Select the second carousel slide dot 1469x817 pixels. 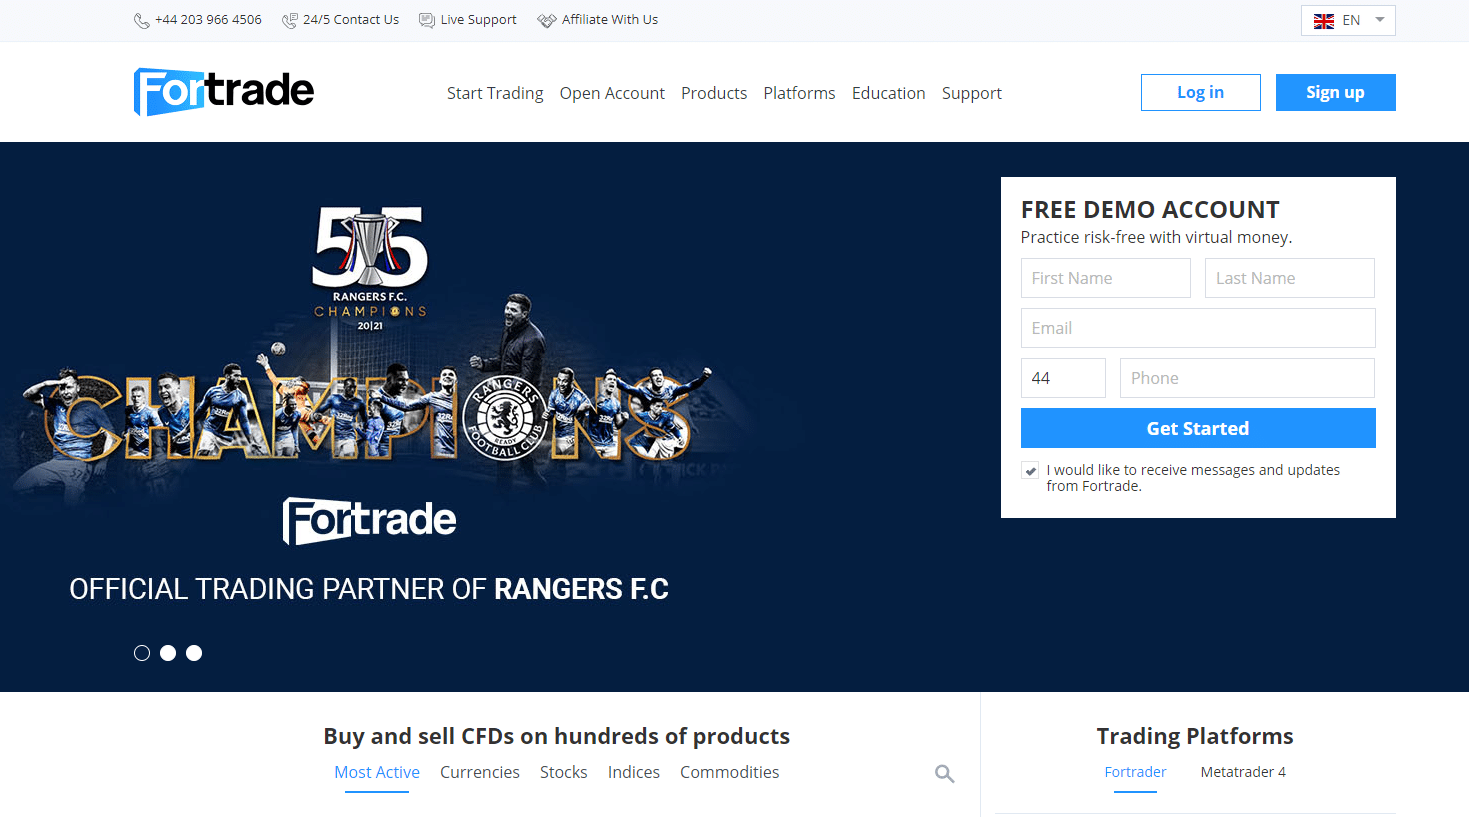pos(168,653)
